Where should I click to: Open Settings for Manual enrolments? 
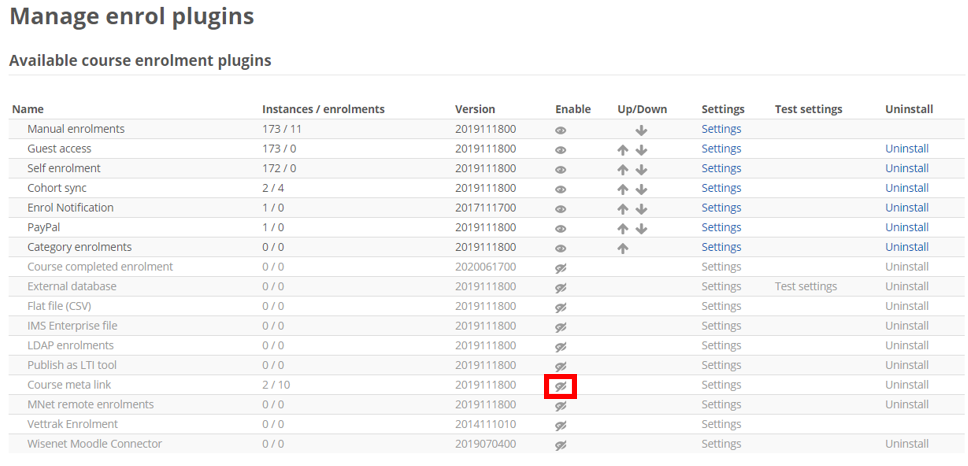721,129
